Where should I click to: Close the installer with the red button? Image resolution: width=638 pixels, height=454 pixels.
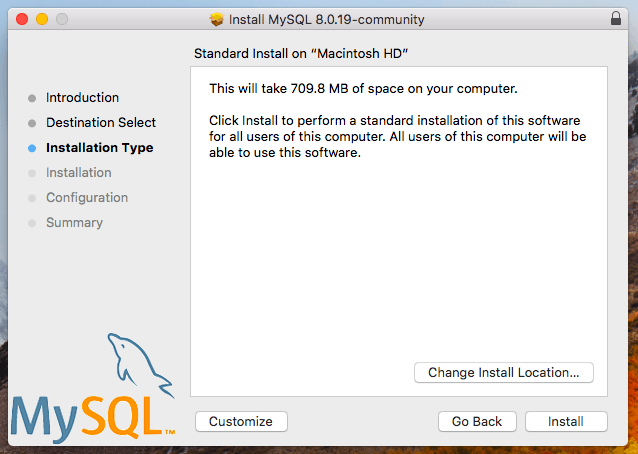22,19
